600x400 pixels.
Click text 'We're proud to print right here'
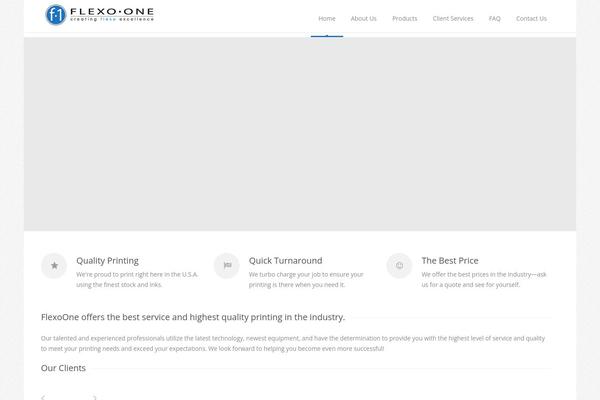tap(137, 279)
